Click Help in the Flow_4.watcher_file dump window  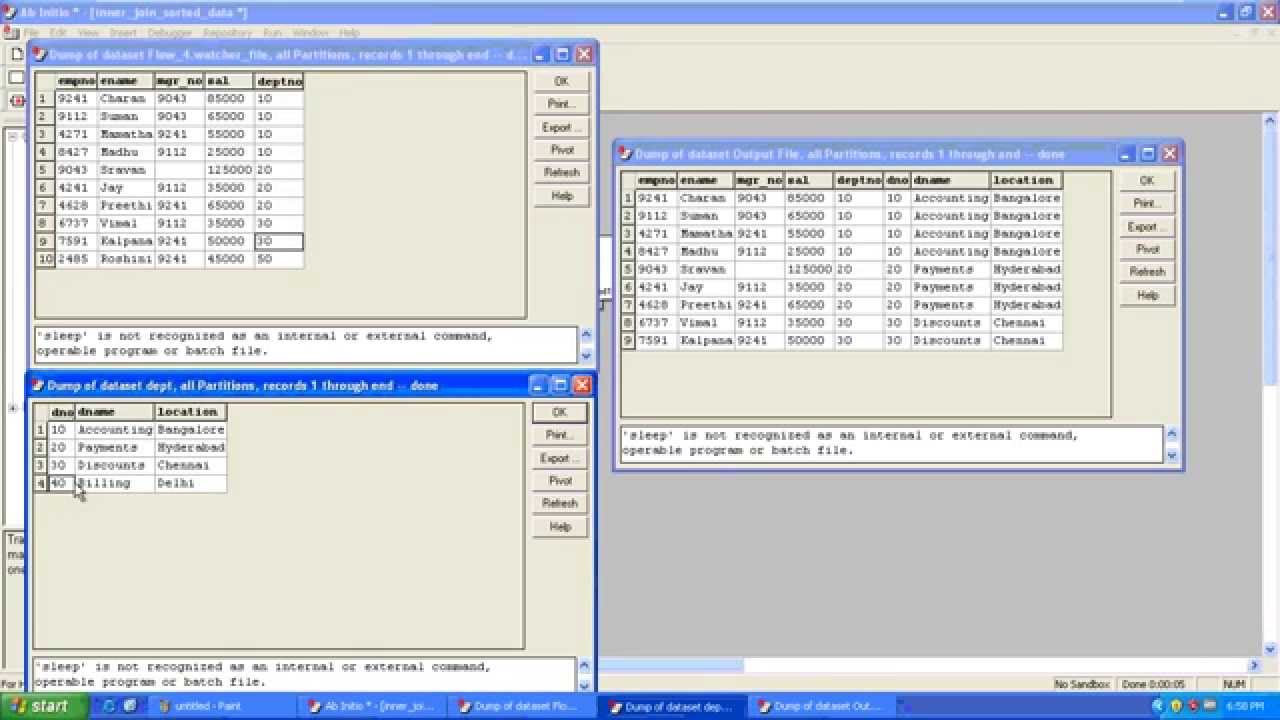point(561,196)
